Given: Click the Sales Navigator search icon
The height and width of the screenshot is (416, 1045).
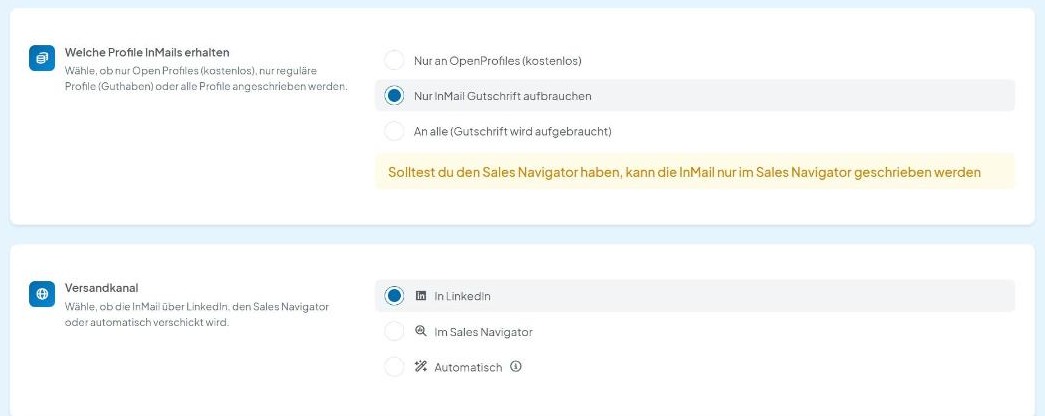Looking at the screenshot, I should tap(421, 331).
